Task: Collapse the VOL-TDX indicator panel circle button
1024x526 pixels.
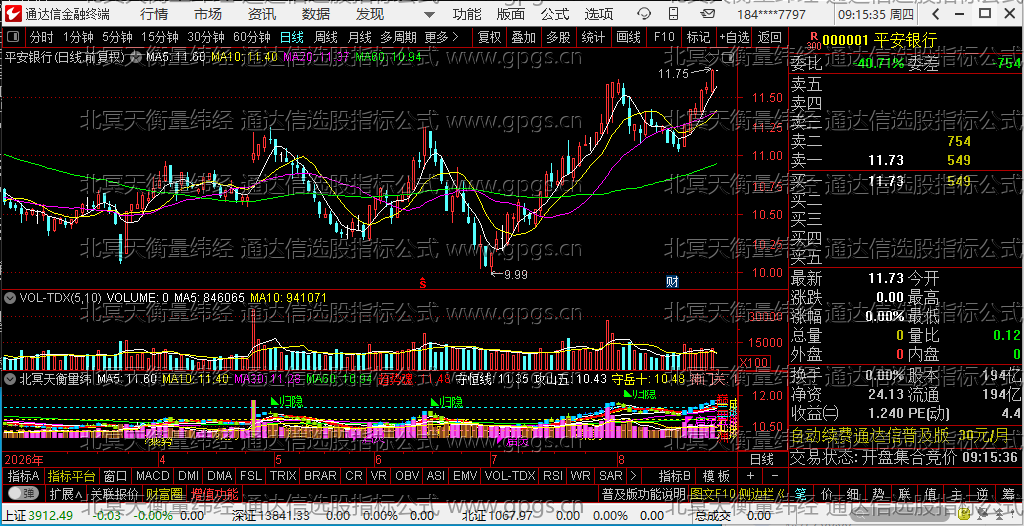Action: click(x=10, y=297)
